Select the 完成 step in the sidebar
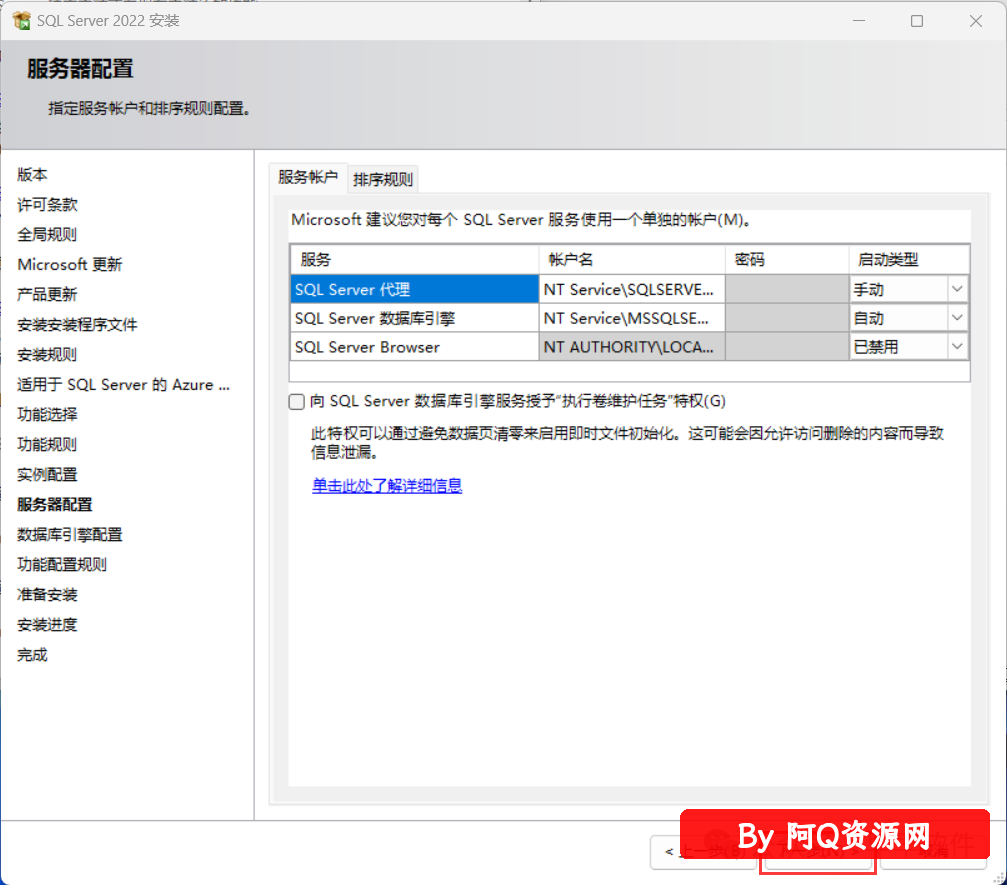 [32, 655]
